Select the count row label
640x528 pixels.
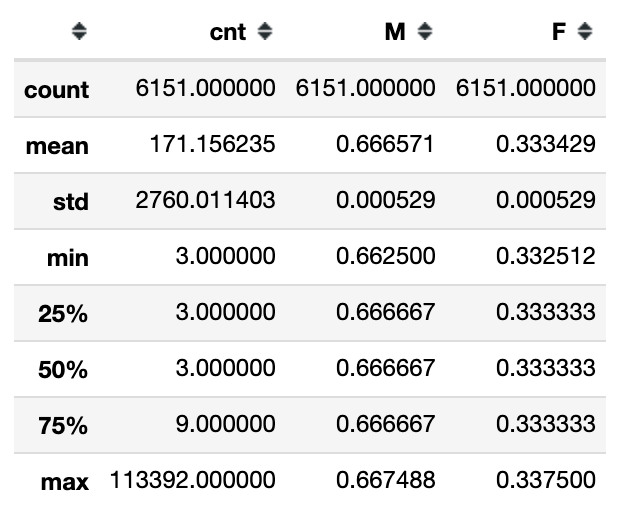(57, 90)
